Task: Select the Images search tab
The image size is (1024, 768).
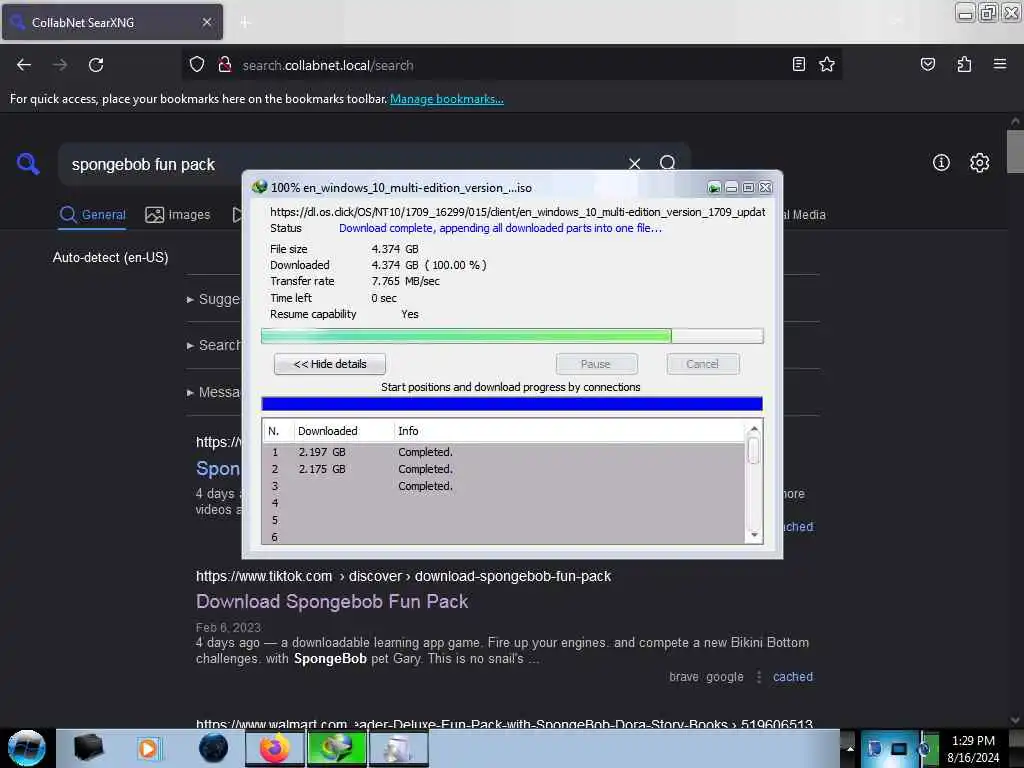Action: [x=178, y=214]
